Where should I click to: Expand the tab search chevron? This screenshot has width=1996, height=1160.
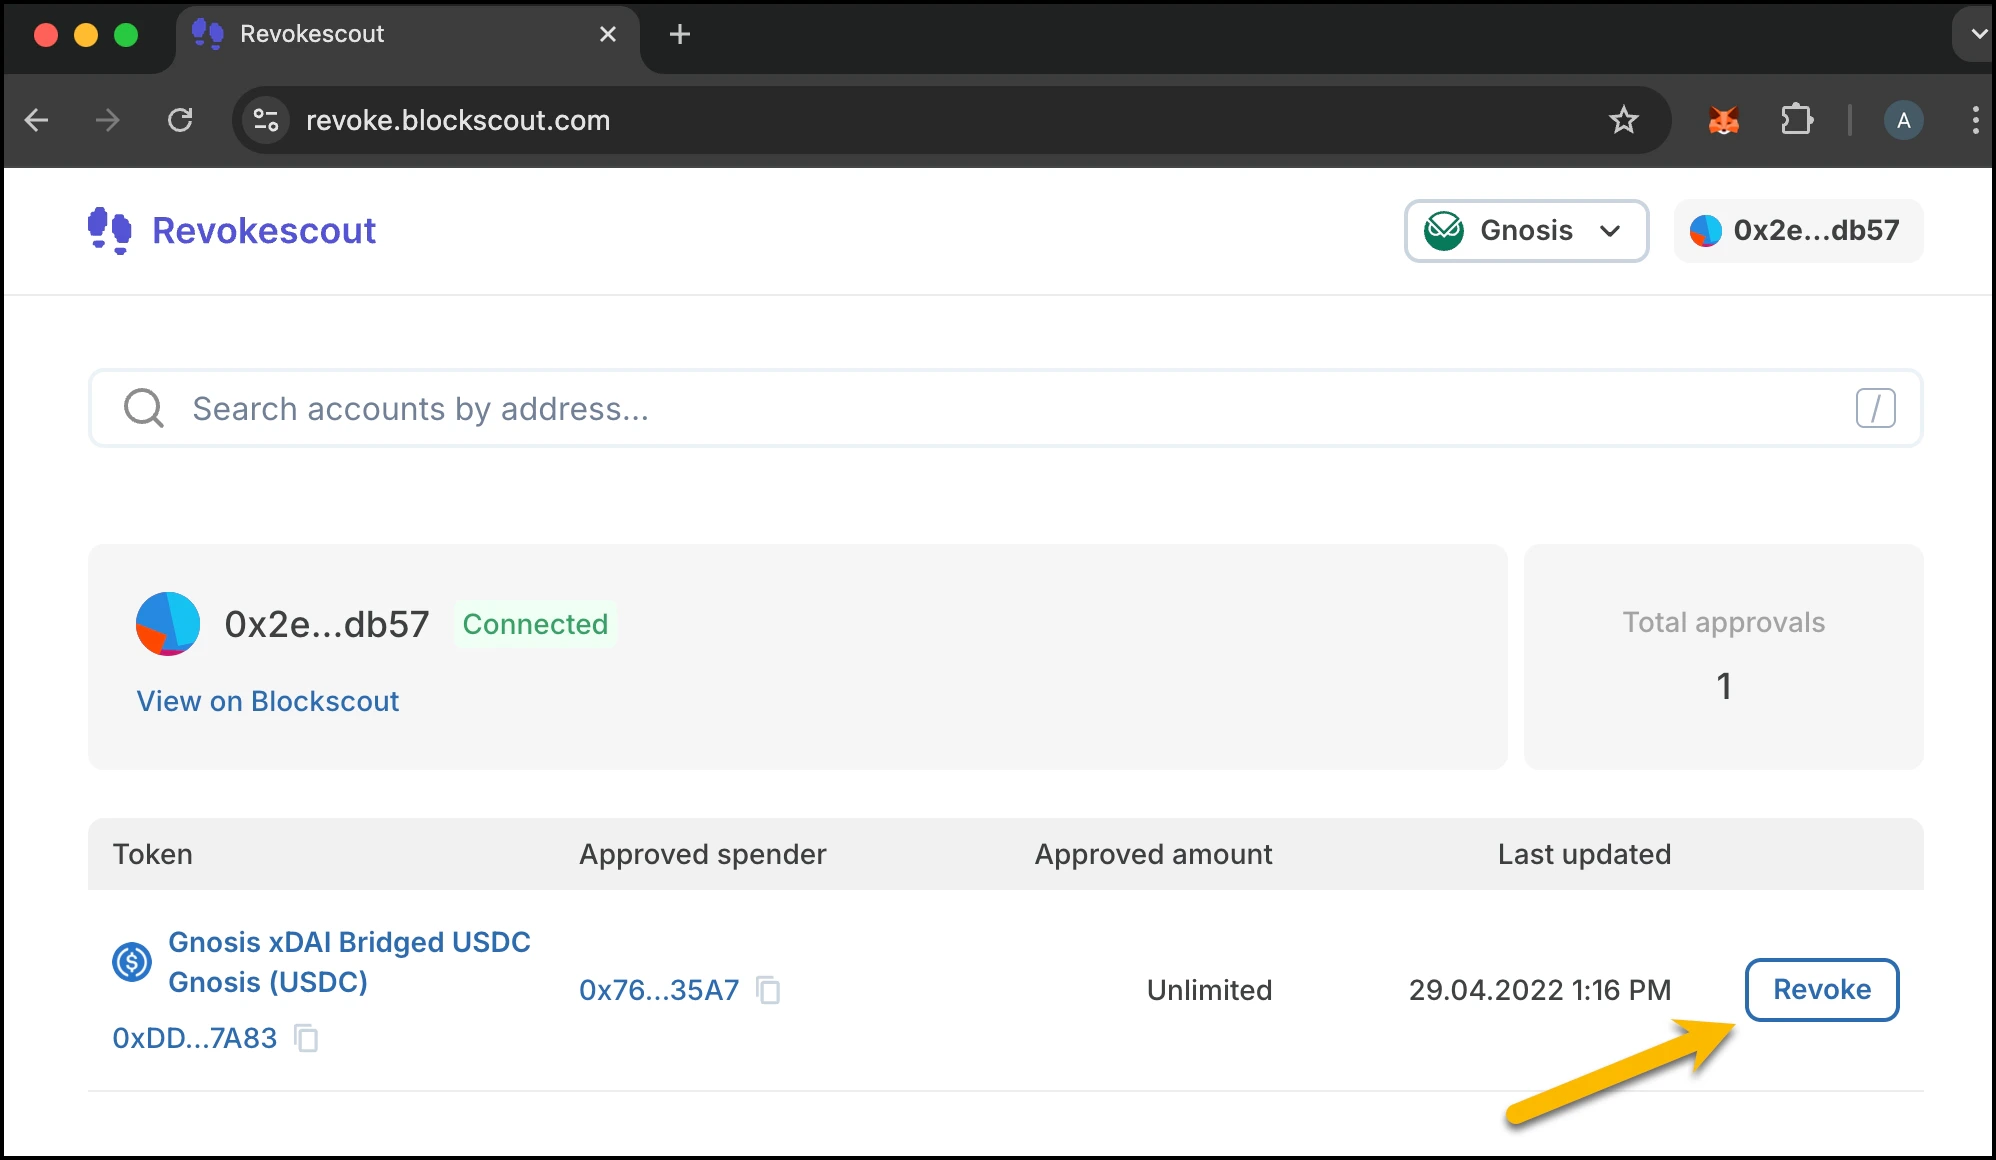click(x=1977, y=34)
